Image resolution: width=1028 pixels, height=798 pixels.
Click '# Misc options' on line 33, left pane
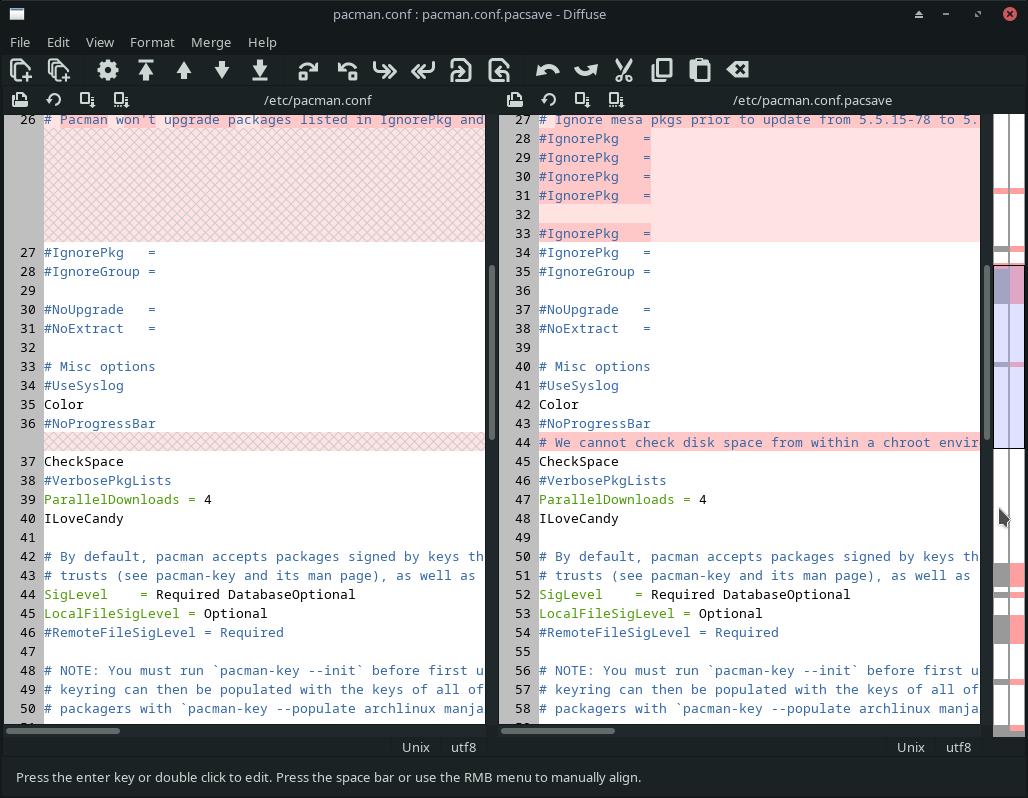100,367
